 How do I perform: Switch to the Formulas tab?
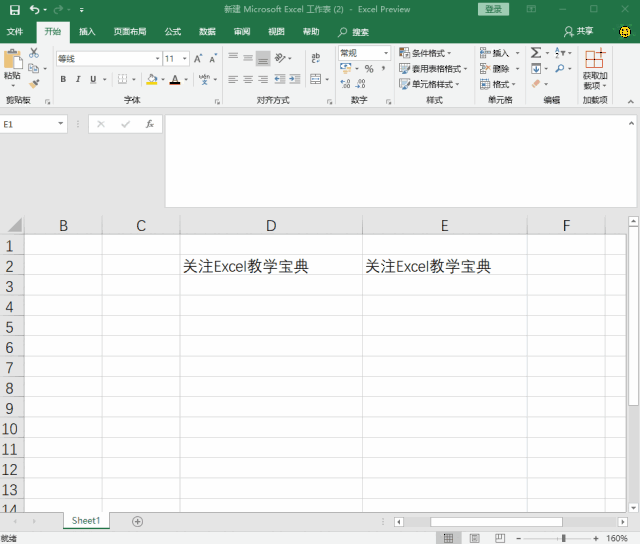tap(173, 32)
